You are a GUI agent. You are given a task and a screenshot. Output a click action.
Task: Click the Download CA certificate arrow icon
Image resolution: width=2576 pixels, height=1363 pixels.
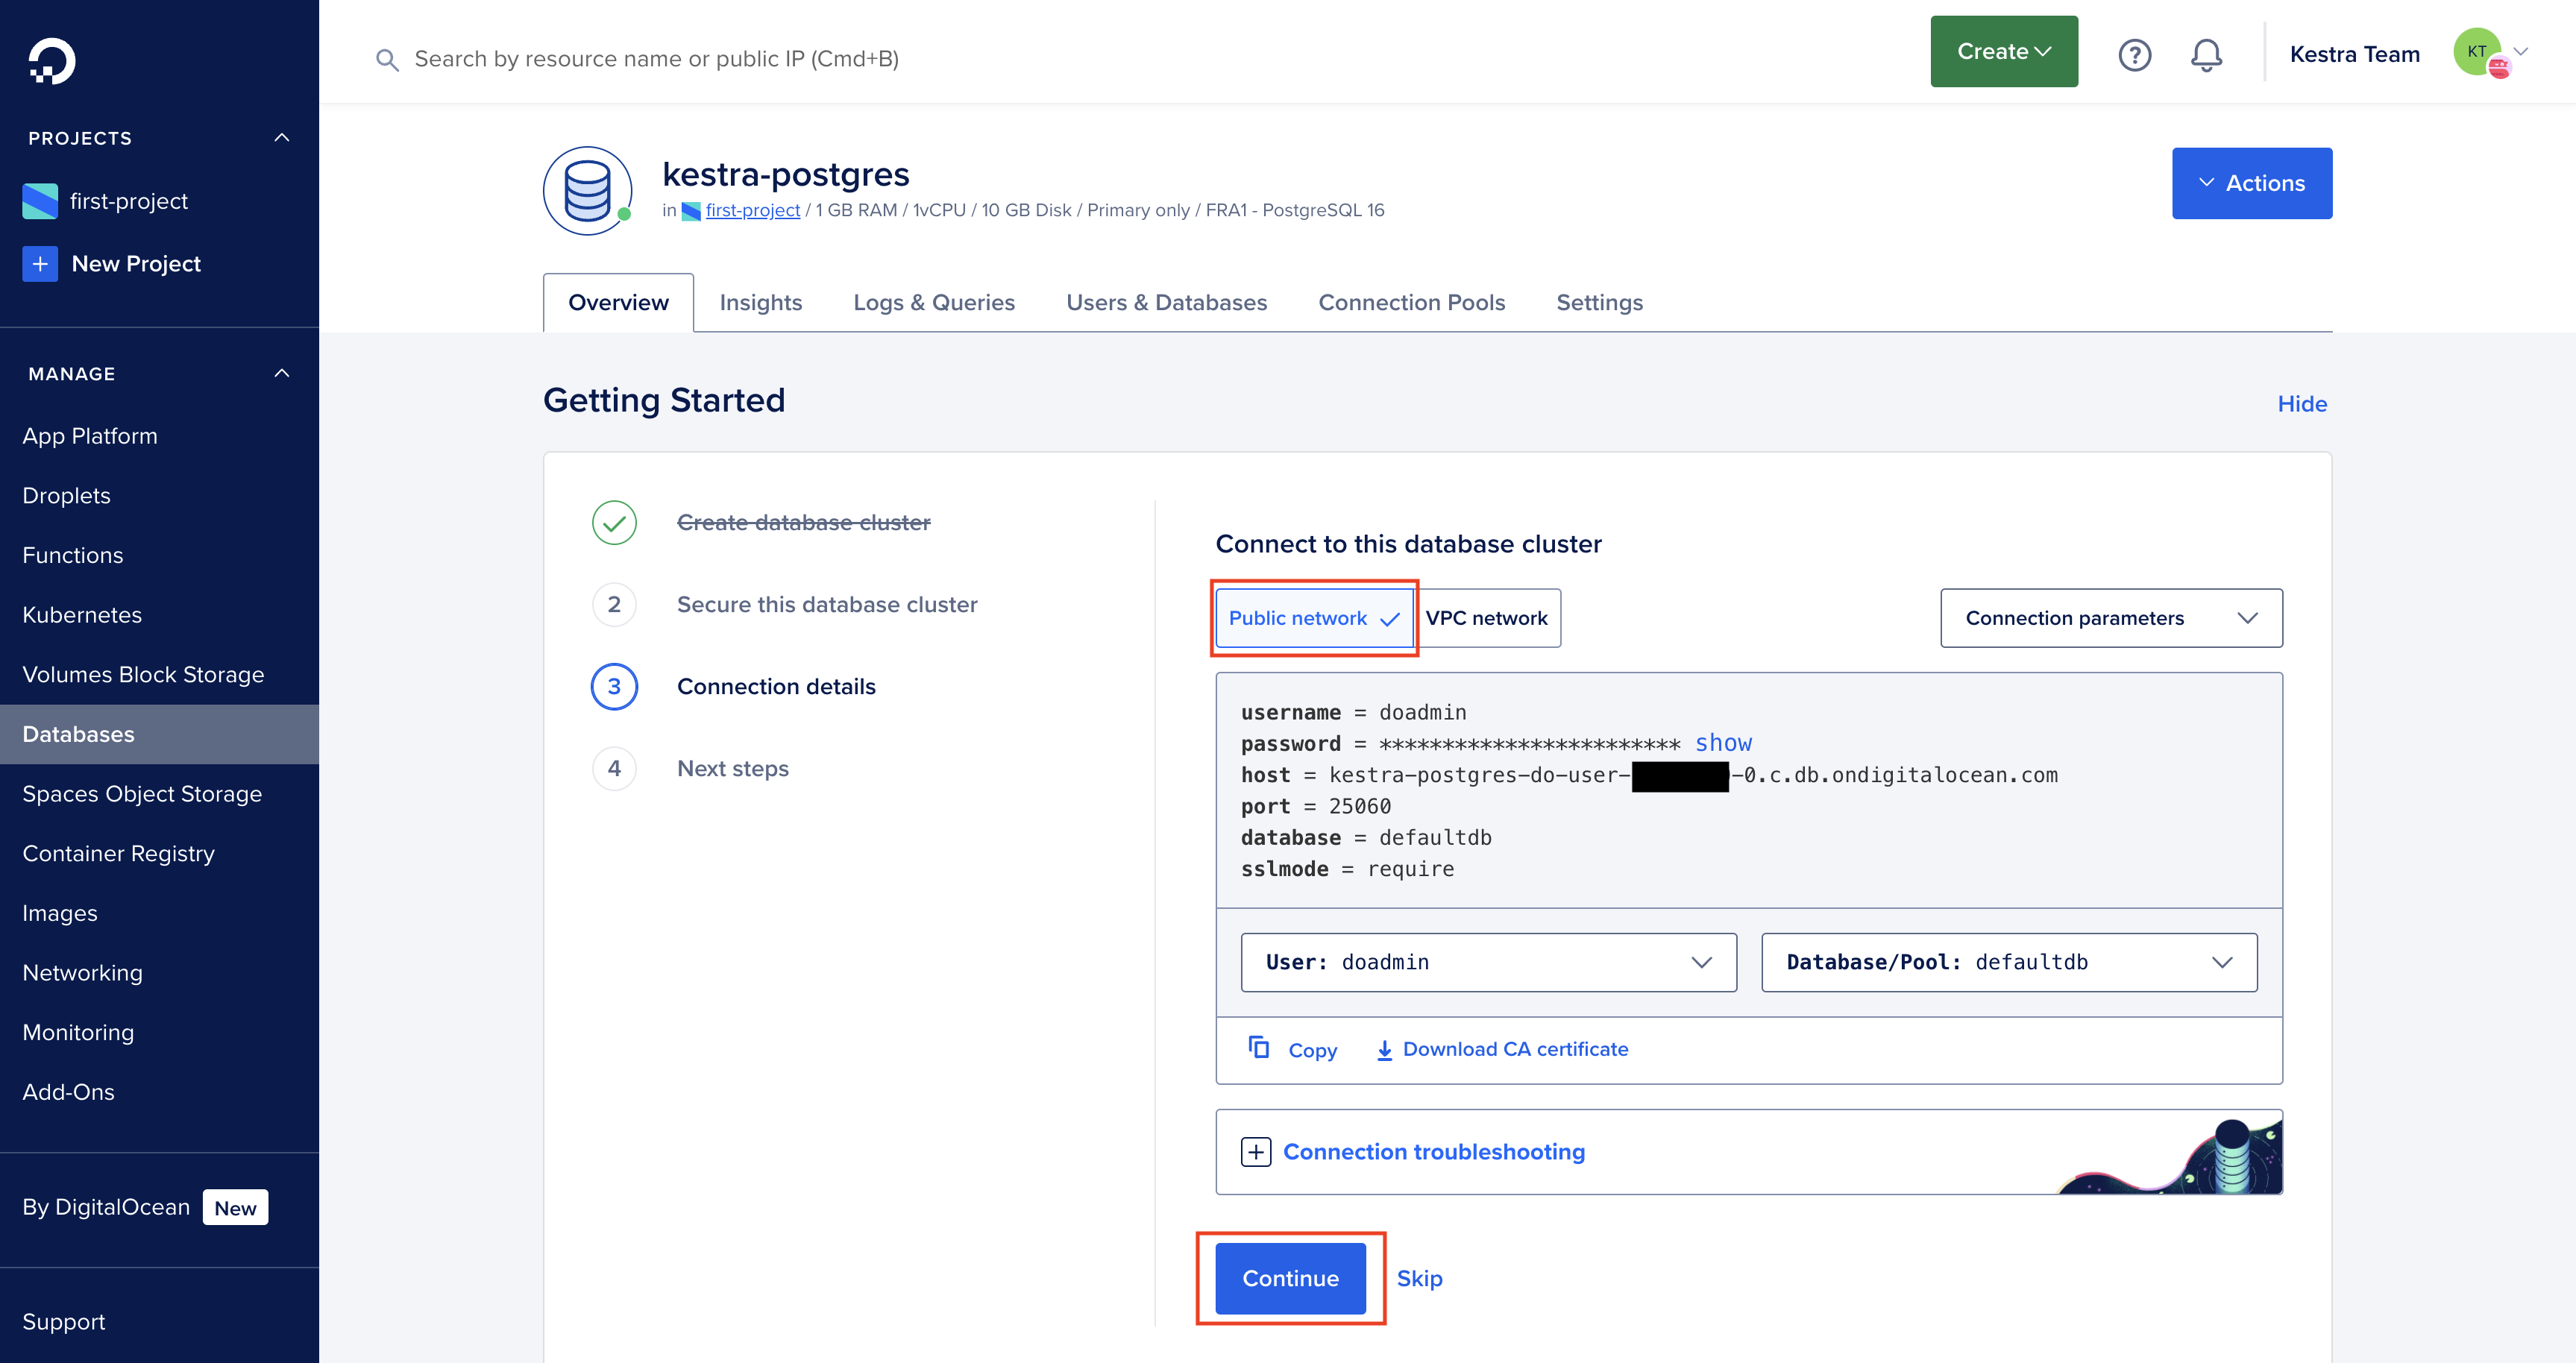click(1384, 1050)
